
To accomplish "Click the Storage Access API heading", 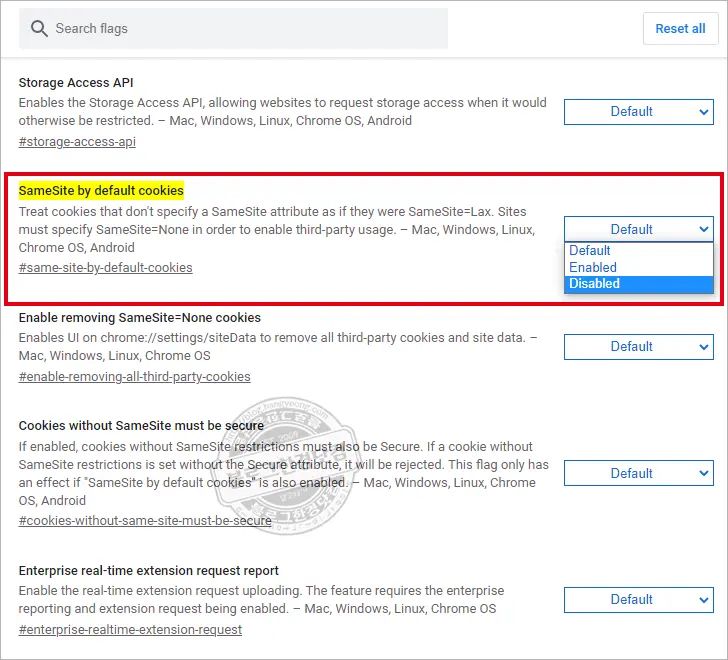I will click(x=76, y=83).
